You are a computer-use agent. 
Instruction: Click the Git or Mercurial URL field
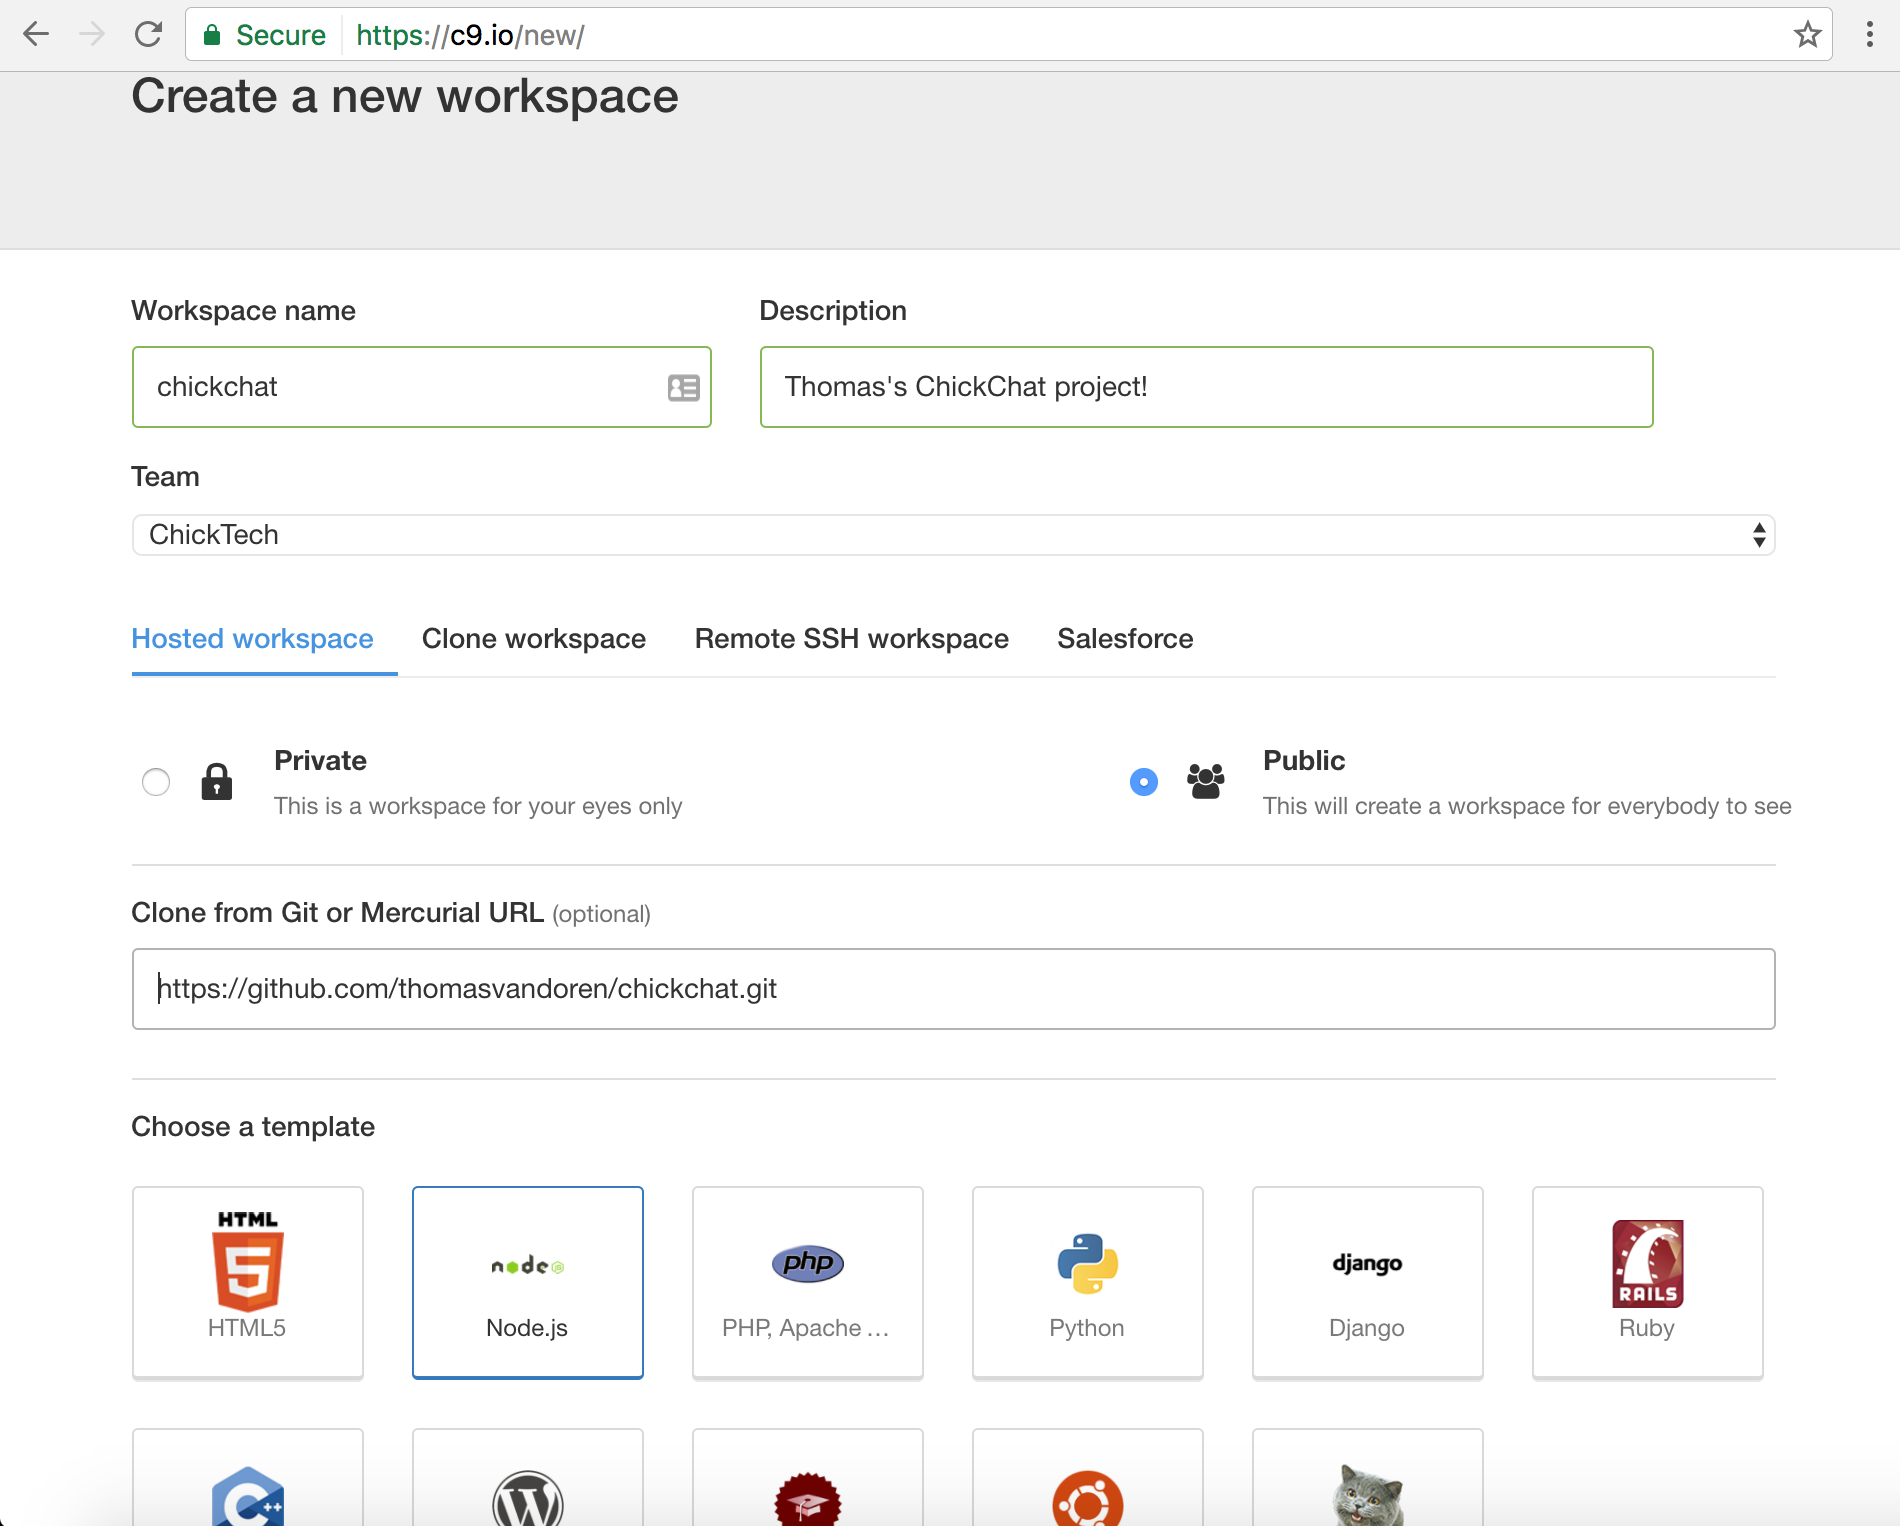[954, 989]
